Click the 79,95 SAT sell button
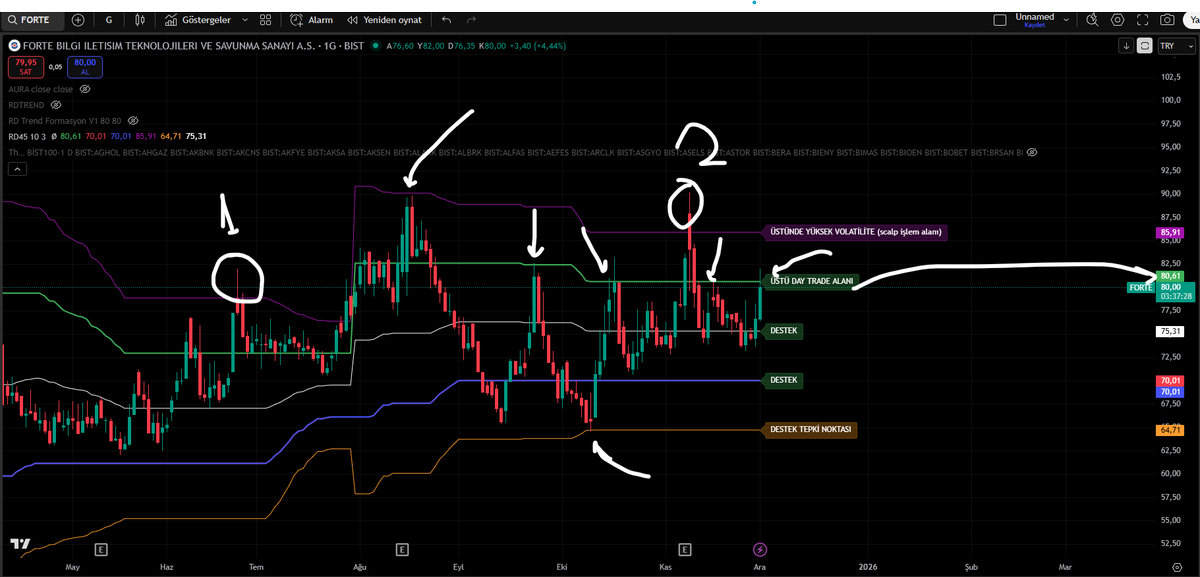This screenshot has height=577, width=1200. (25, 67)
